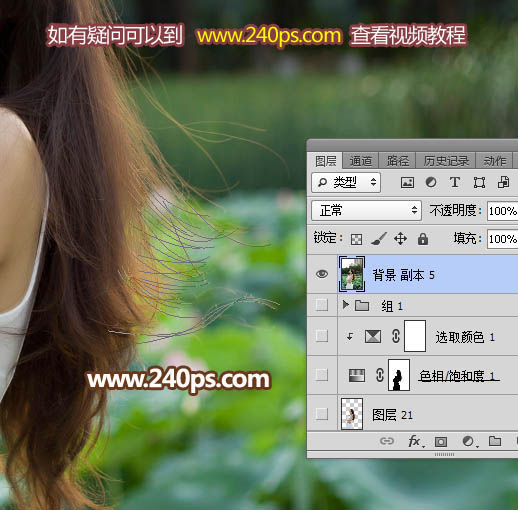Show the 图层 21 layer visibility
This screenshot has width=518, height=510.
(x=322, y=414)
